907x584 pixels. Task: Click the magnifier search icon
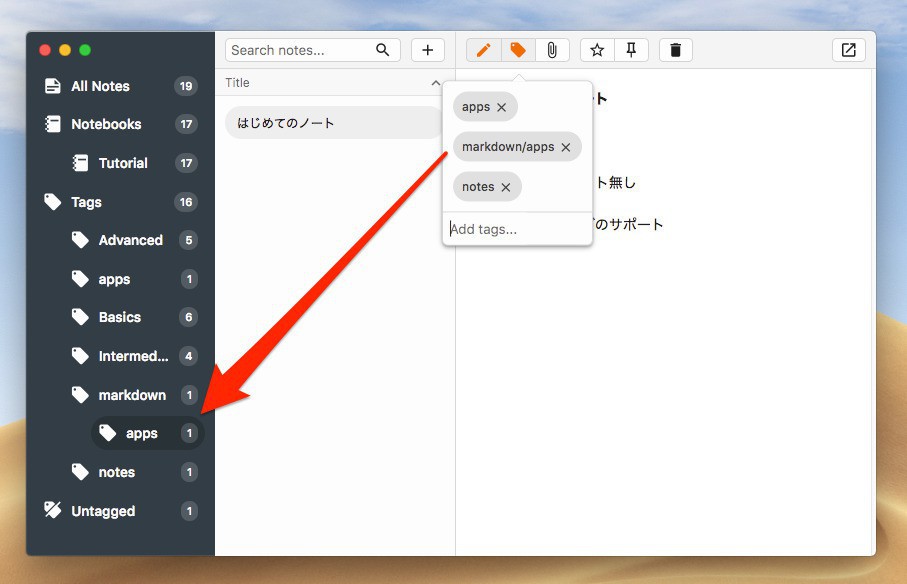[x=383, y=50]
